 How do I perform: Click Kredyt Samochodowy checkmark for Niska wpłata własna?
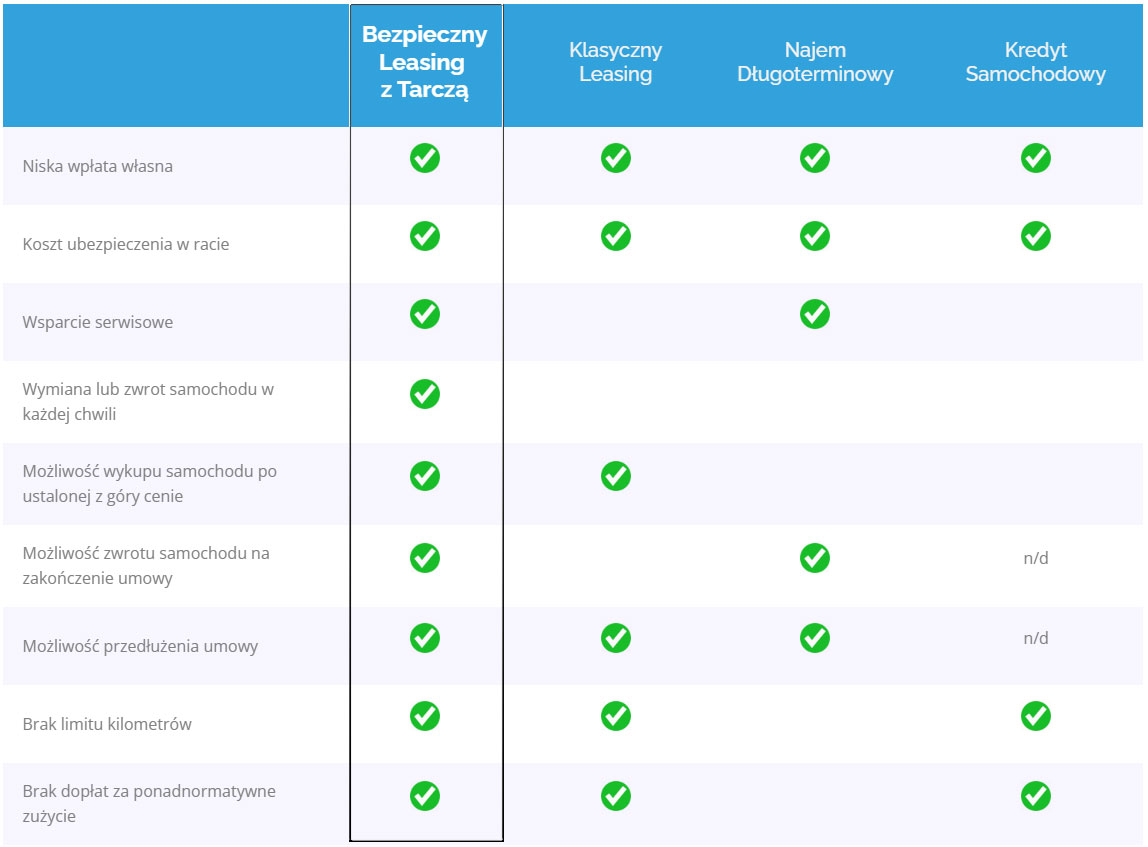(1036, 158)
